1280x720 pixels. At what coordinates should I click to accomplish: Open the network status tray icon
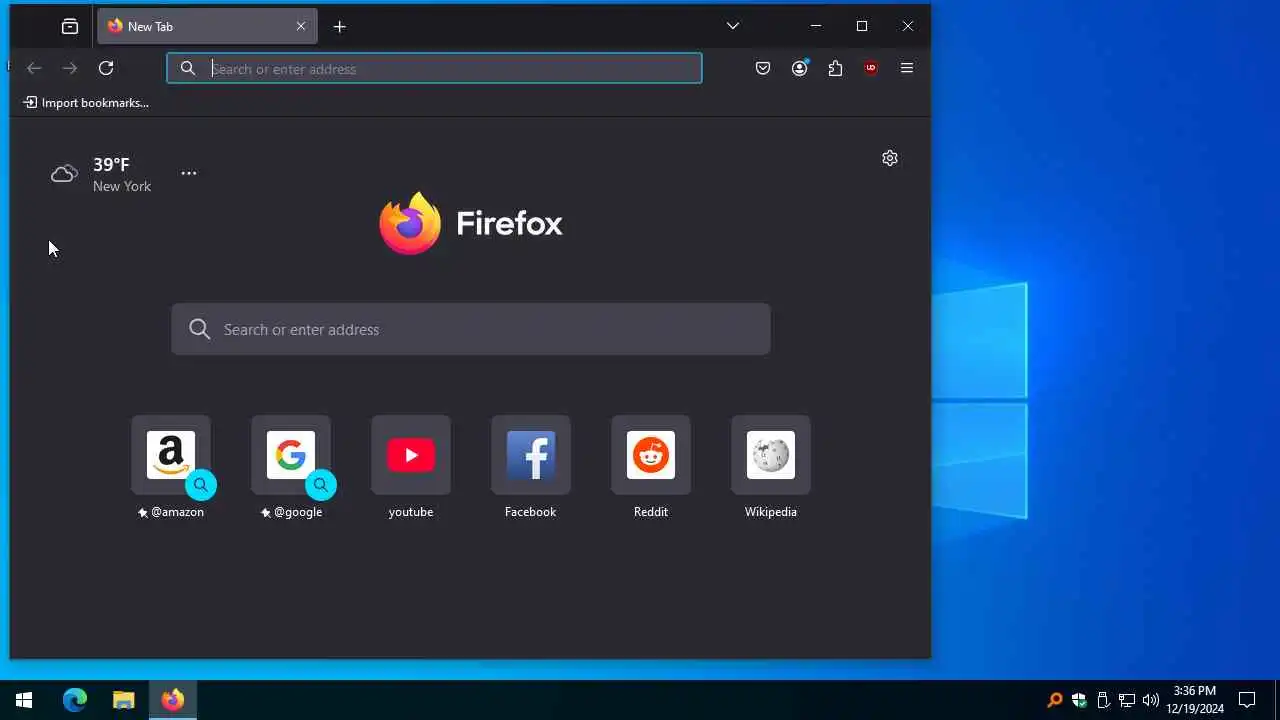(x=1127, y=700)
